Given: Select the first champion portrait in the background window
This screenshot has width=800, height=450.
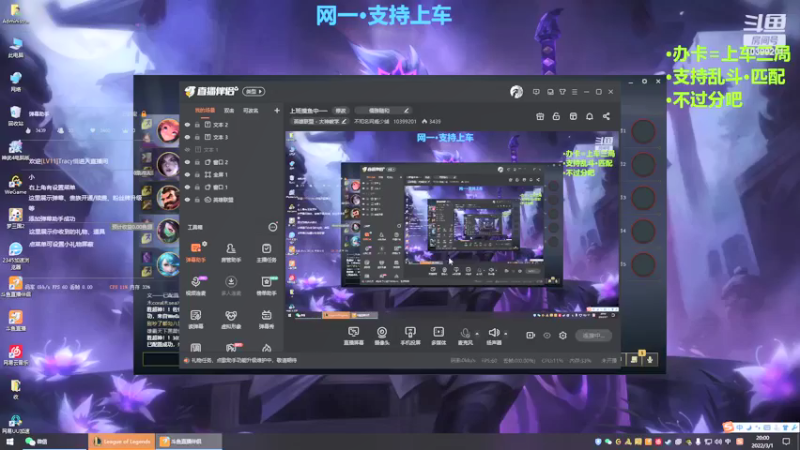Looking at the screenshot, I should [x=168, y=131].
